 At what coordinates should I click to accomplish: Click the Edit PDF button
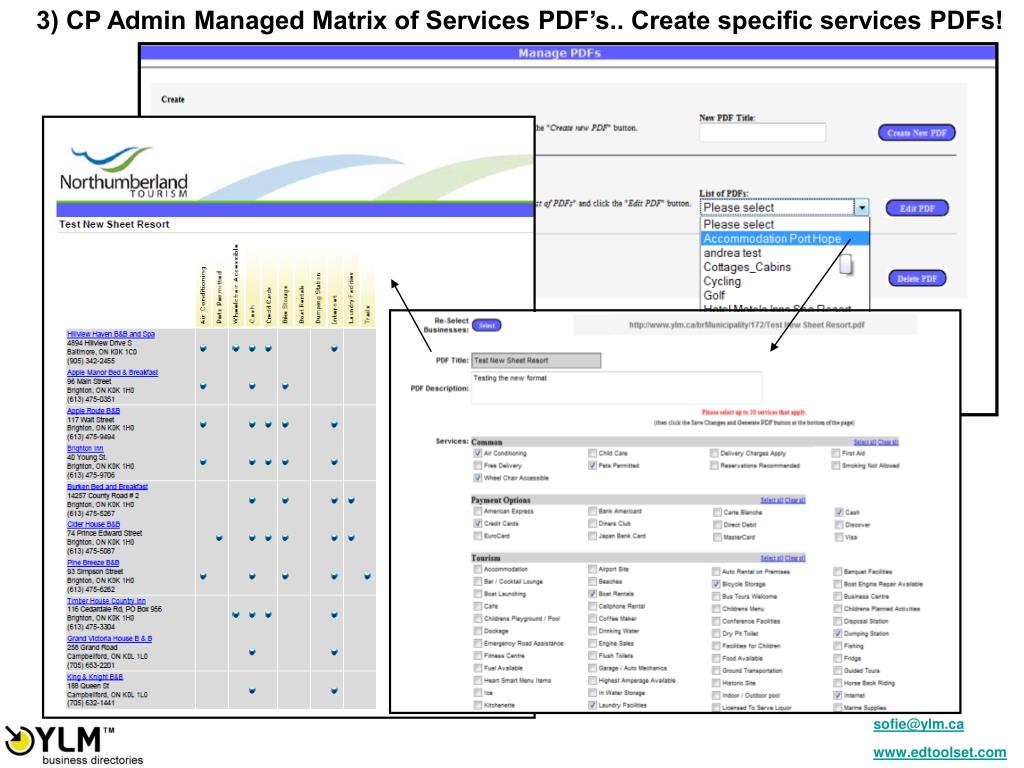pyautogui.click(x=917, y=208)
